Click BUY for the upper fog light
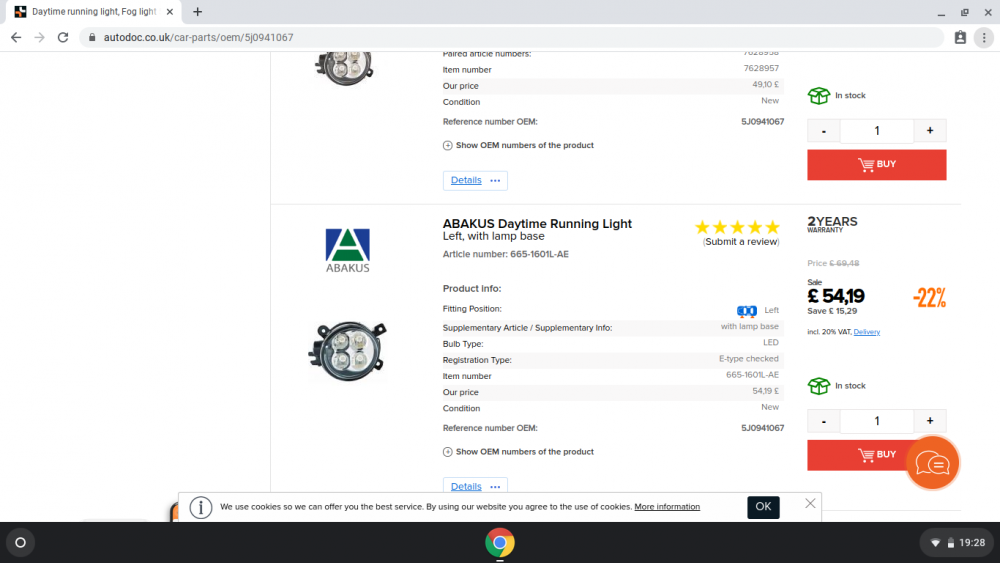 click(x=877, y=165)
